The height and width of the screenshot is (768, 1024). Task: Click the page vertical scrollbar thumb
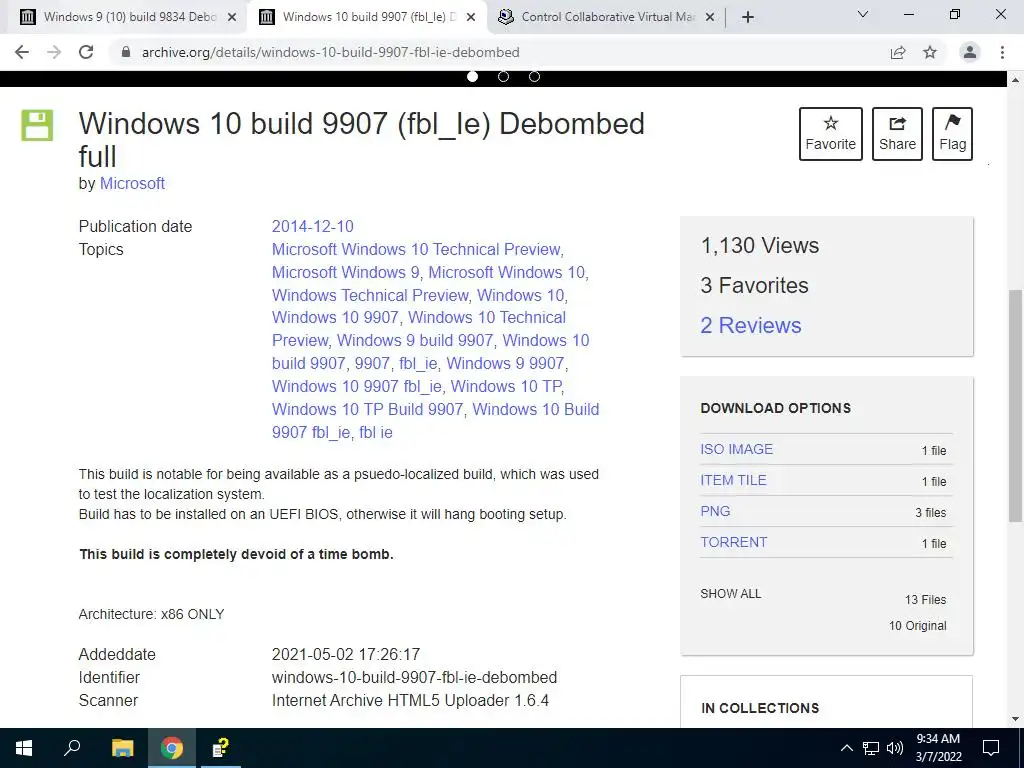[1016, 405]
